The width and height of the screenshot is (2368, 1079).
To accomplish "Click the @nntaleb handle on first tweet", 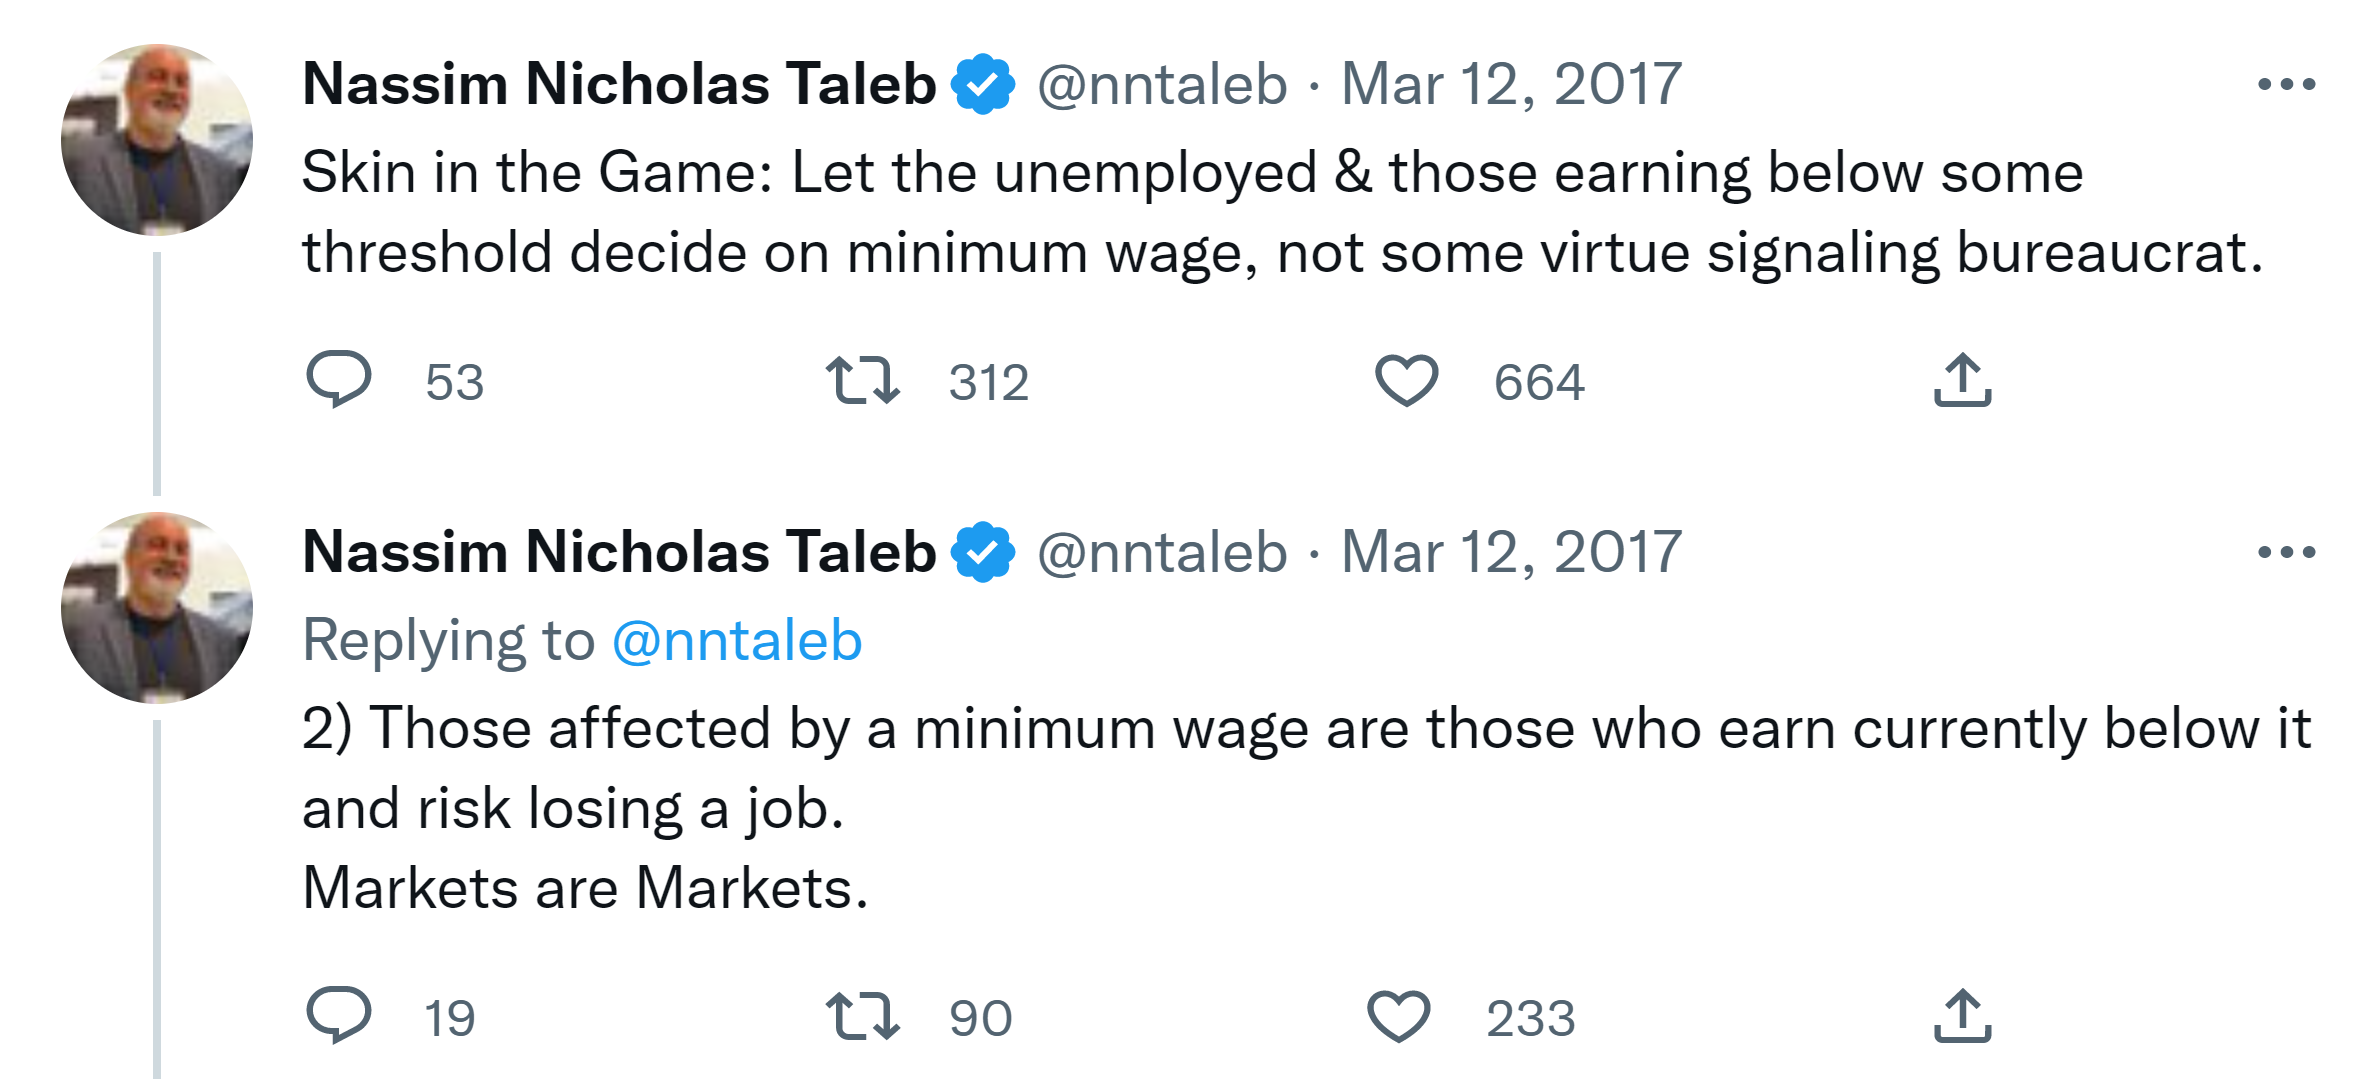I will point(1162,84).
